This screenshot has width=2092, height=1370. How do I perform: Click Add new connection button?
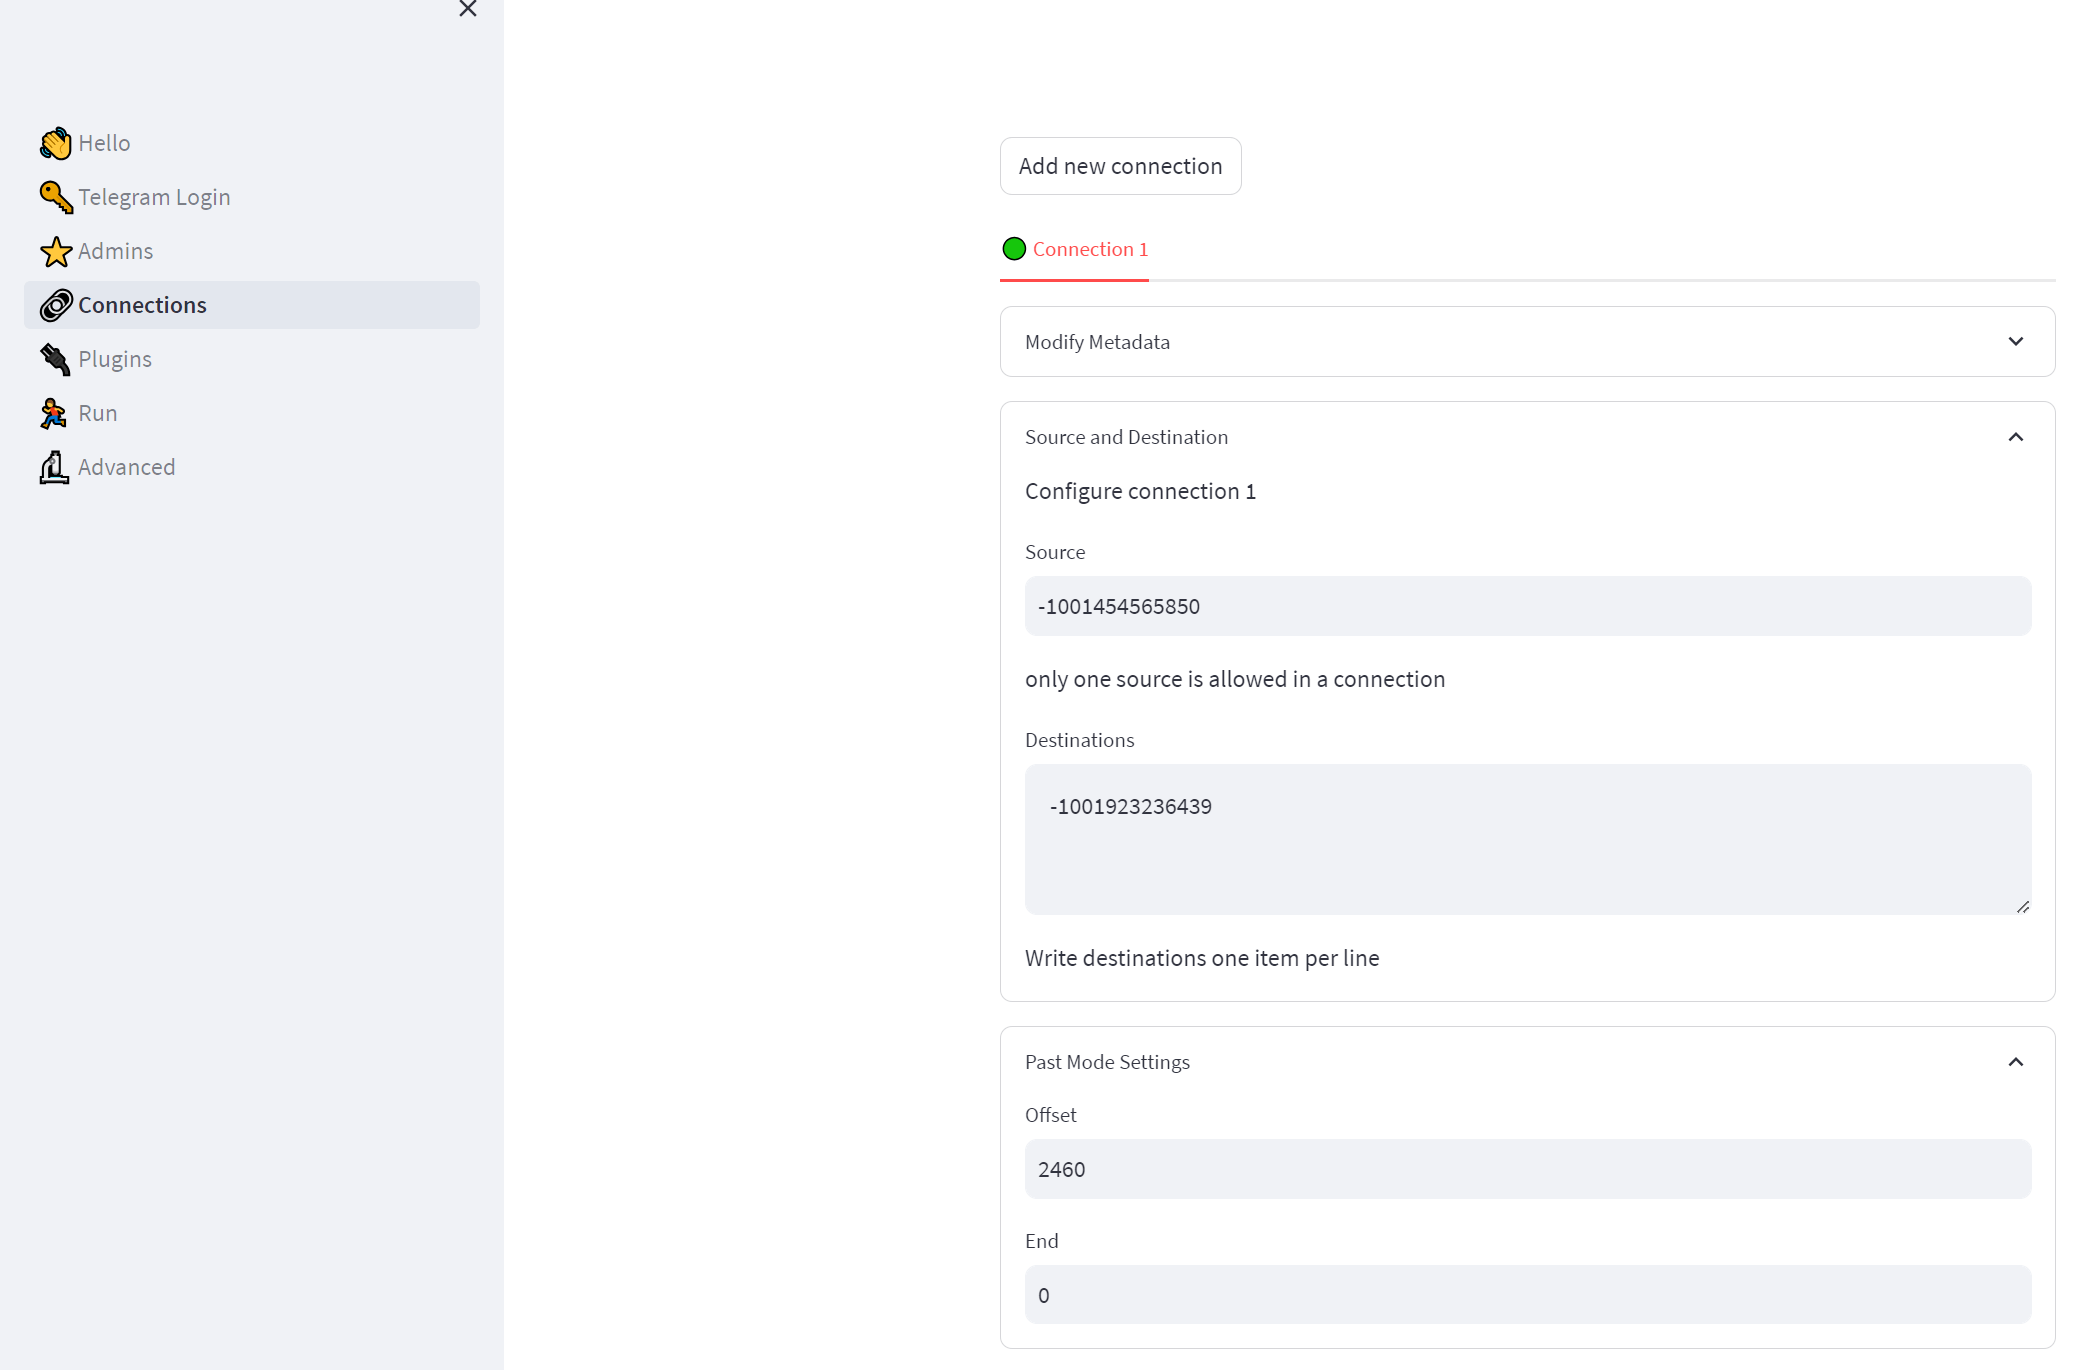click(x=1119, y=165)
